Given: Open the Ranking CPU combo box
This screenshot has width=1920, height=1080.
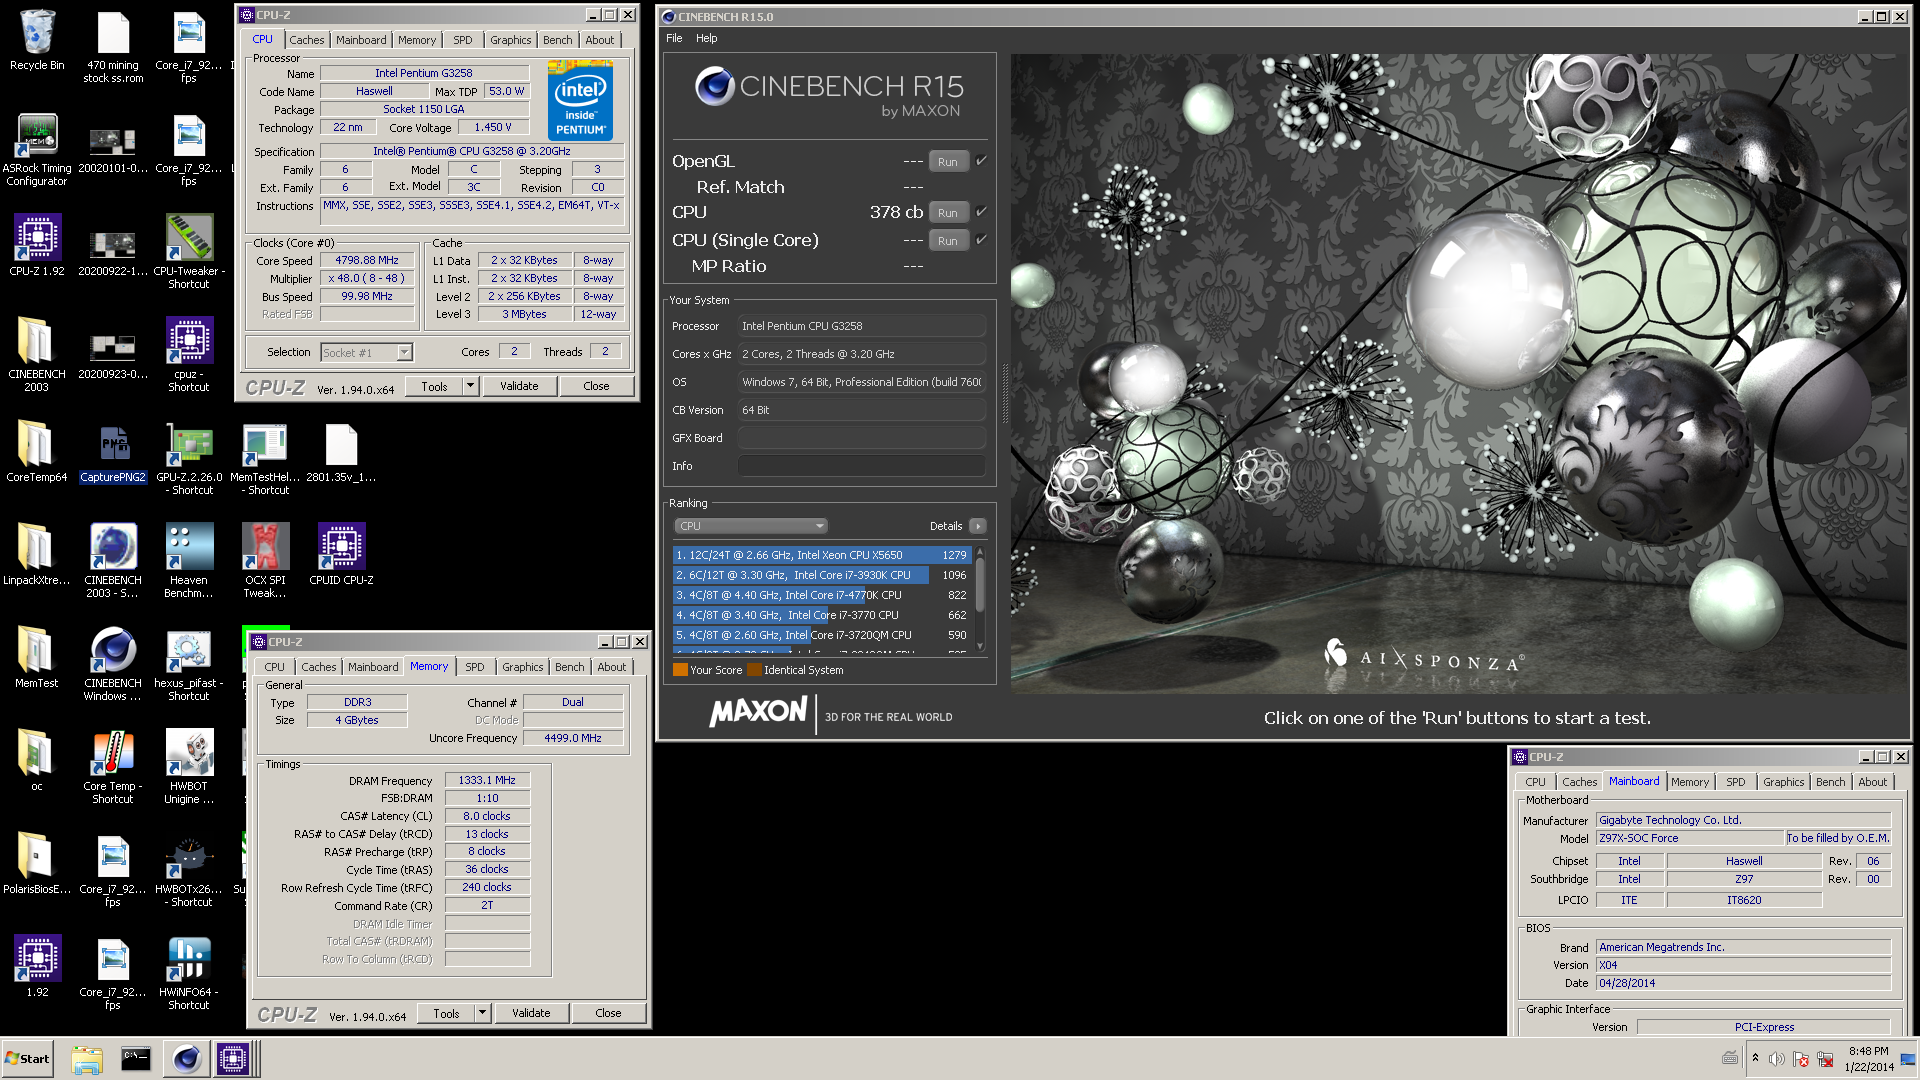Looking at the screenshot, I should (x=751, y=526).
